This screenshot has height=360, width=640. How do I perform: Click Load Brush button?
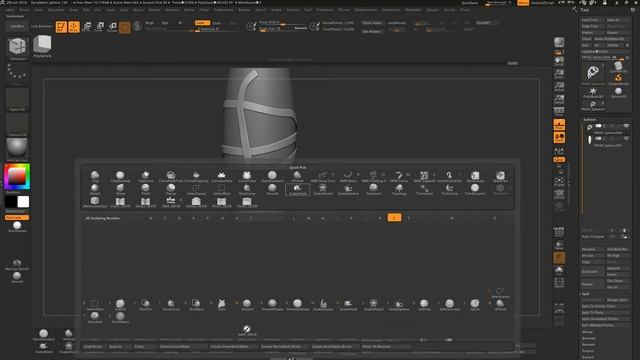coord(93,347)
